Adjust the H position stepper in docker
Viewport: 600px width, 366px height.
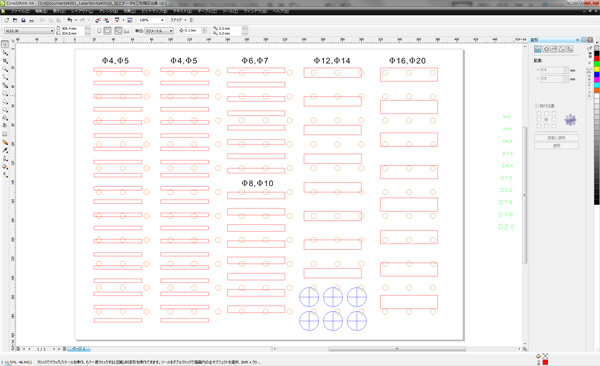point(566,70)
